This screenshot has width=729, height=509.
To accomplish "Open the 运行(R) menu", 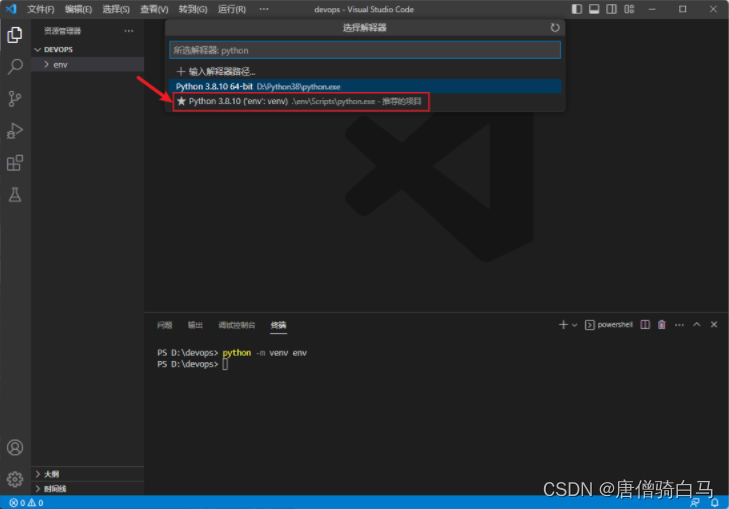I will click(x=232, y=9).
